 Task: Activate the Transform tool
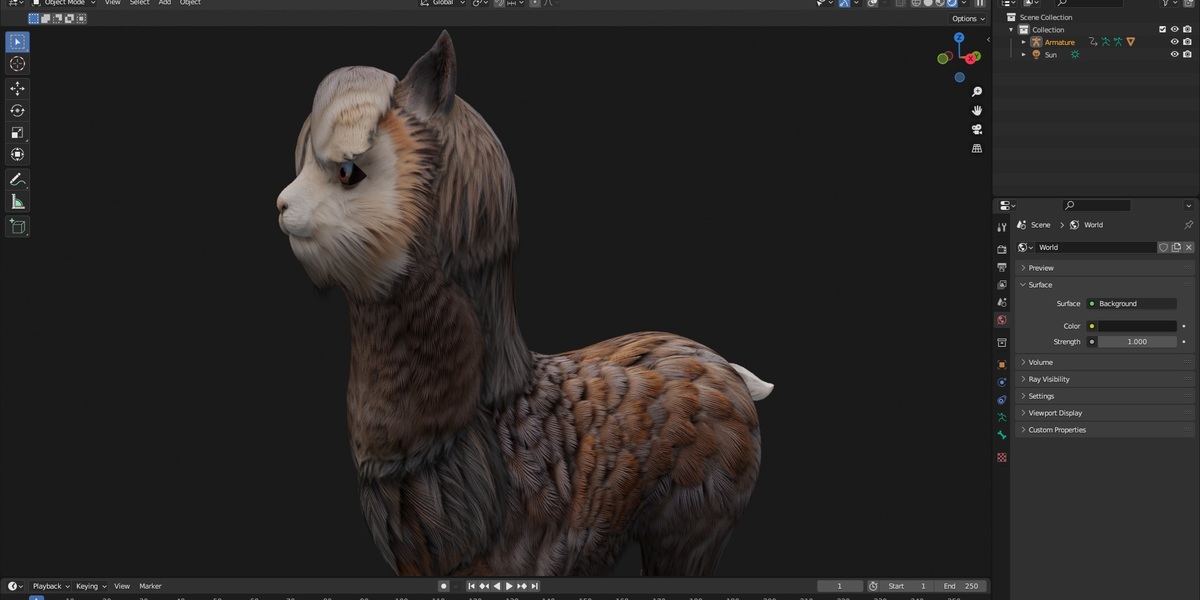[17, 155]
